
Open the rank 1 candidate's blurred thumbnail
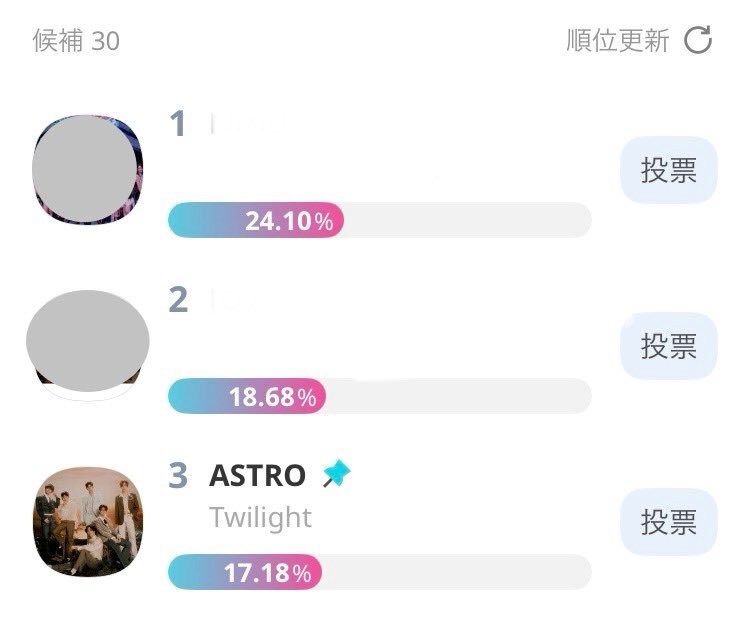(88, 169)
